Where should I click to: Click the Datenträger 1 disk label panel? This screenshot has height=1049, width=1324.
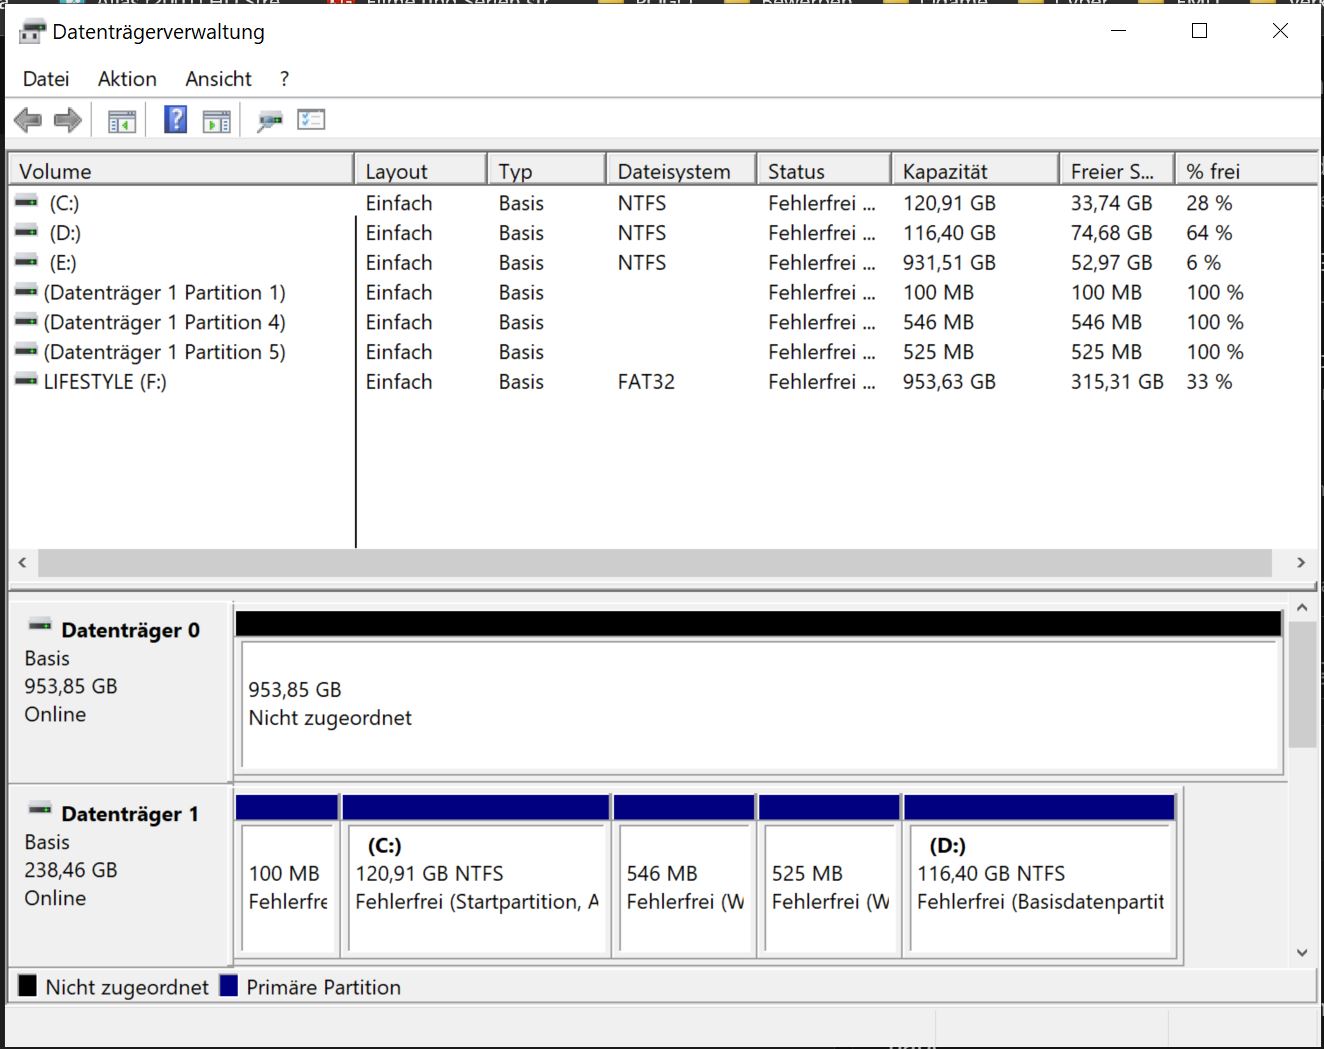pyautogui.click(x=120, y=875)
